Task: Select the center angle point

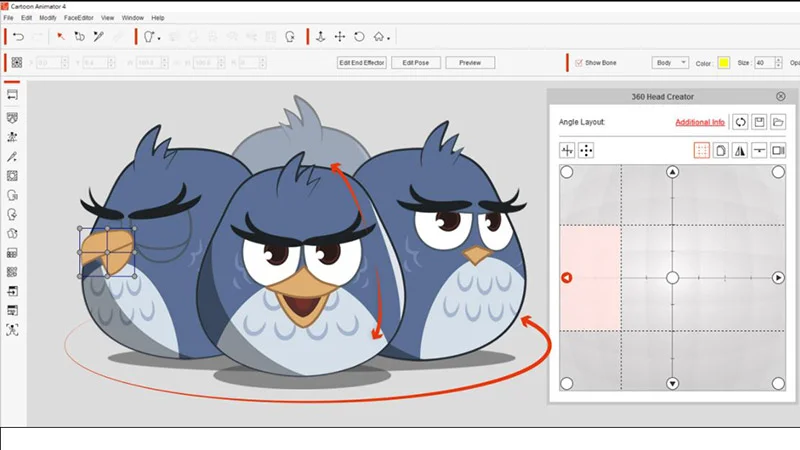Action: point(672,278)
